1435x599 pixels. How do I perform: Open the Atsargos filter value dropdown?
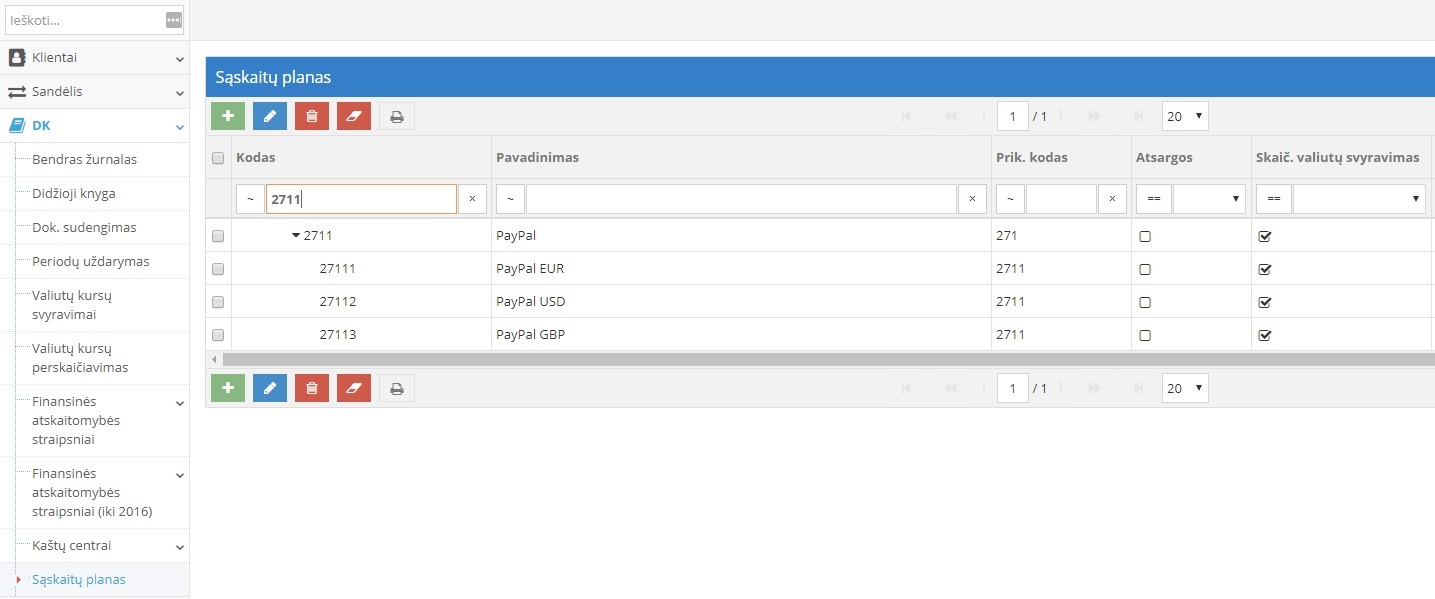pyautogui.click(x=1209, y=199)
